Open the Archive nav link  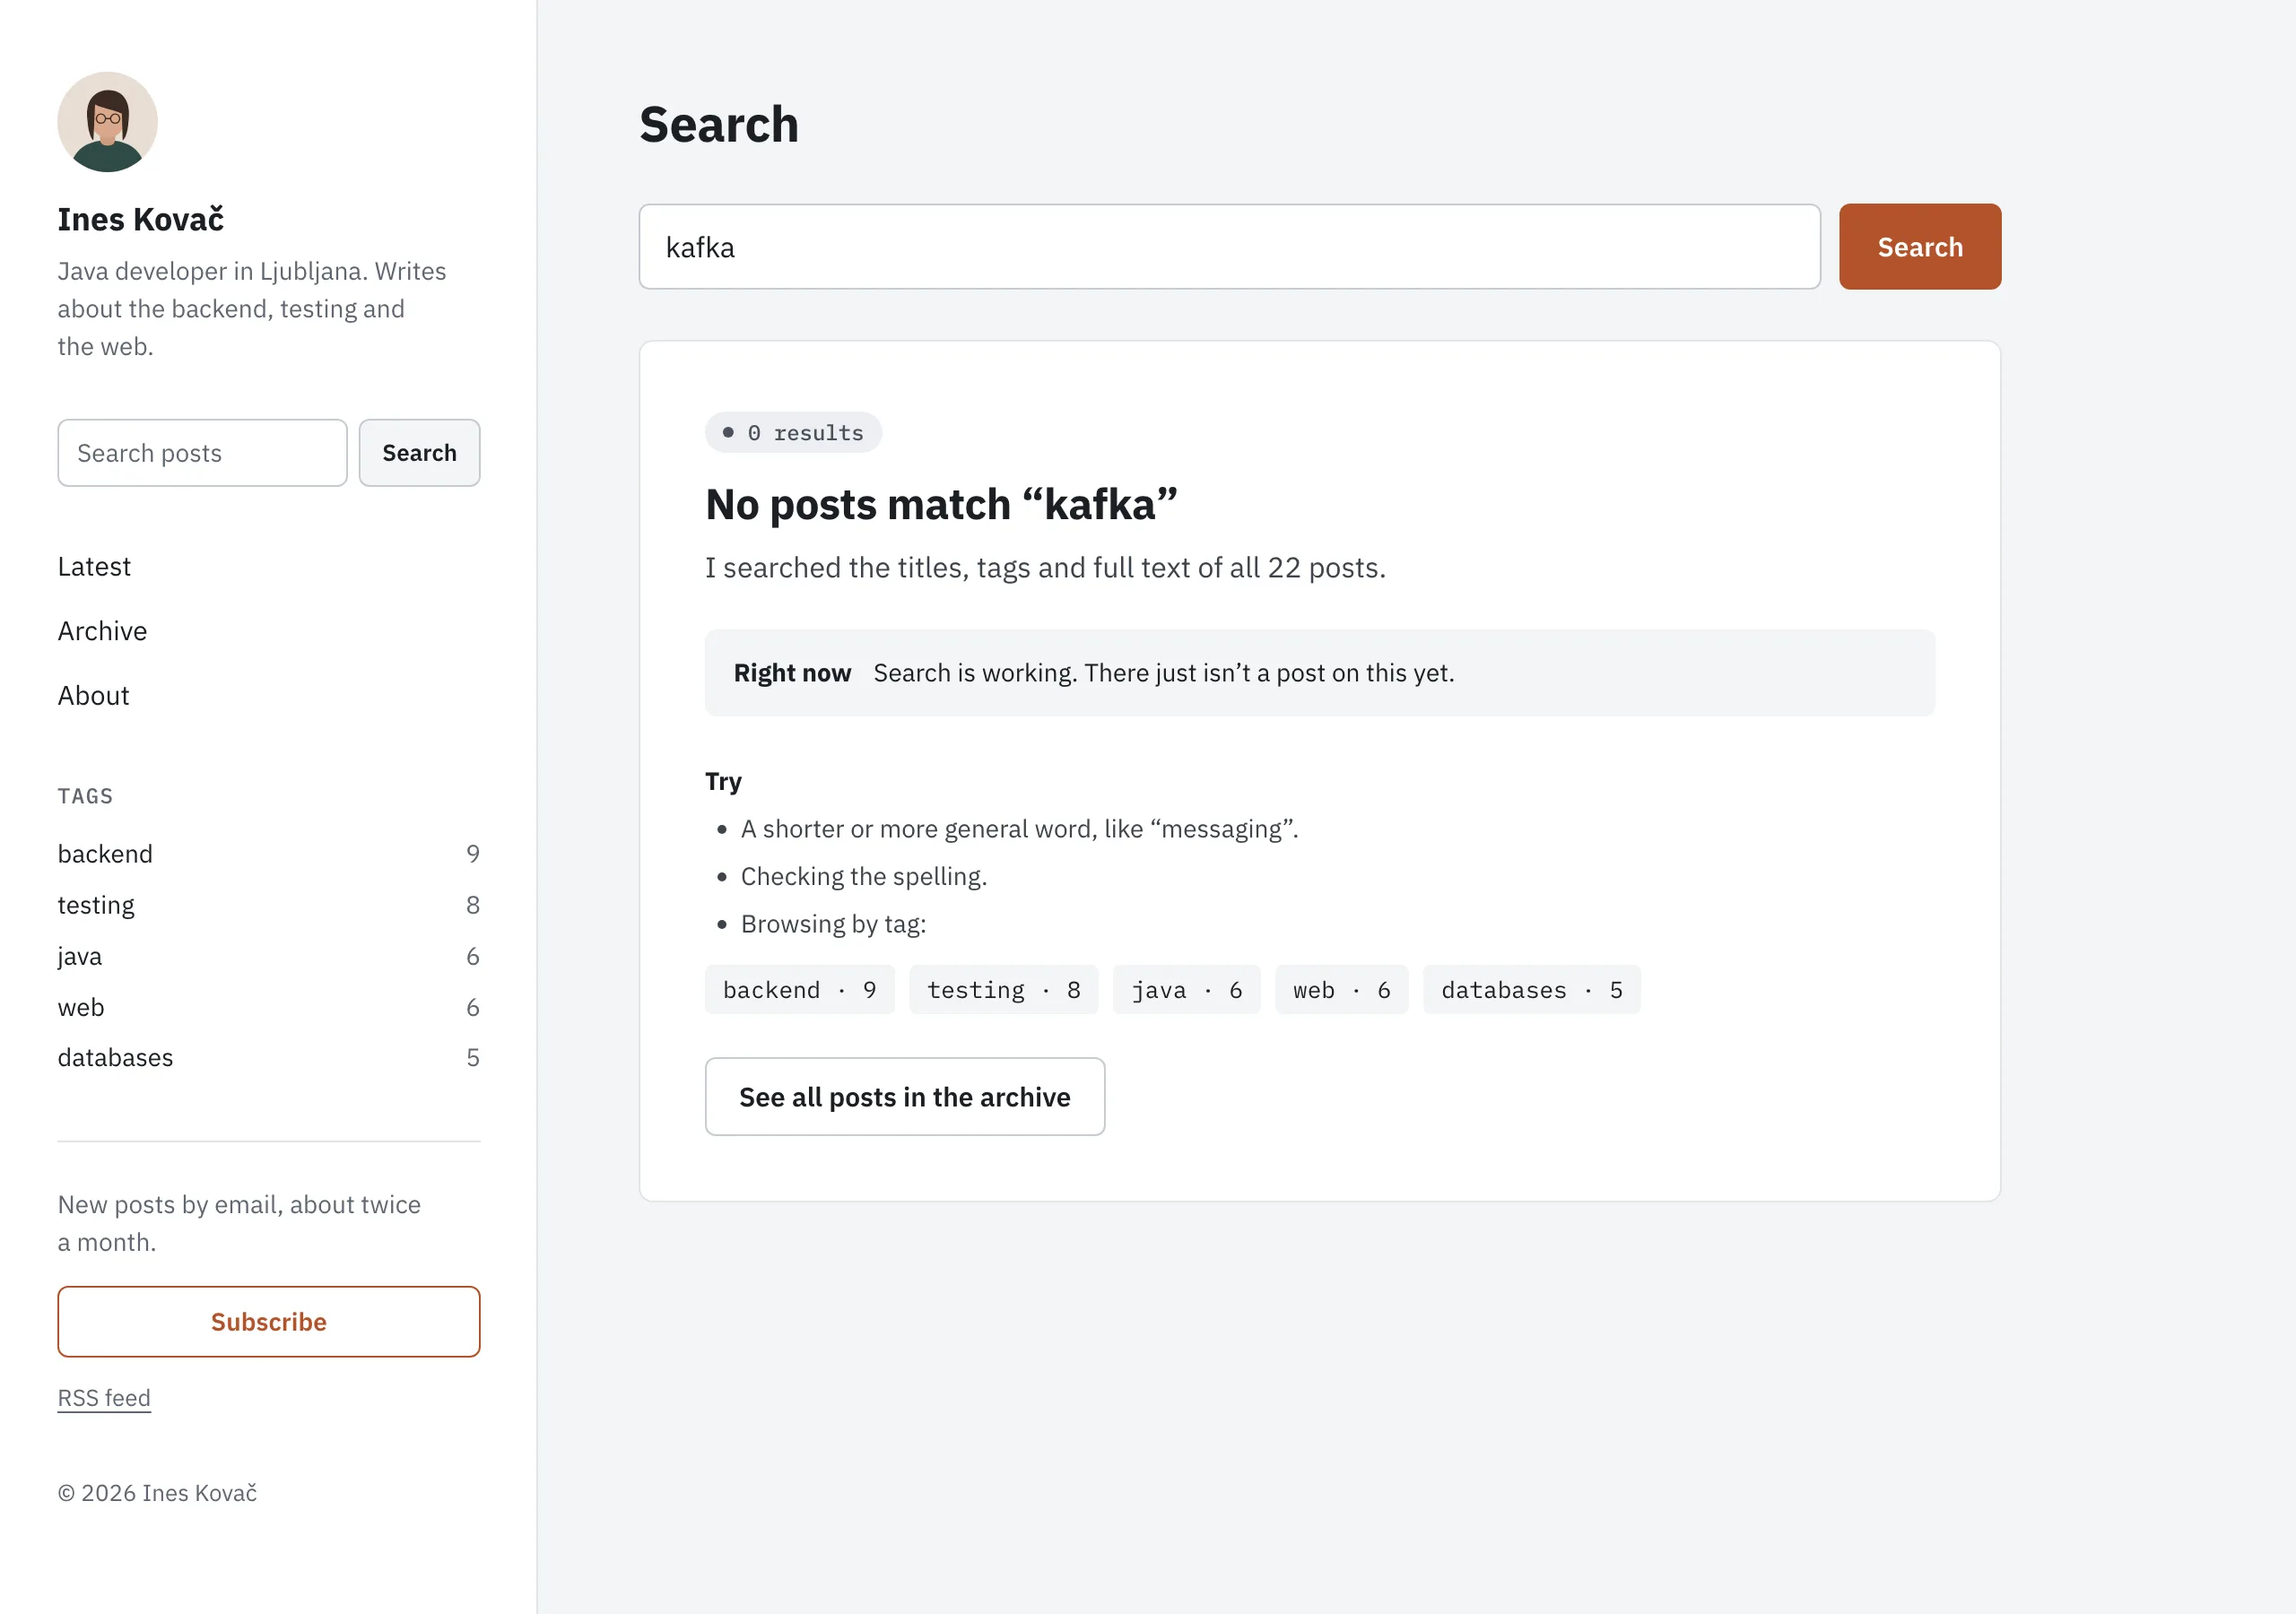(102, 631)
